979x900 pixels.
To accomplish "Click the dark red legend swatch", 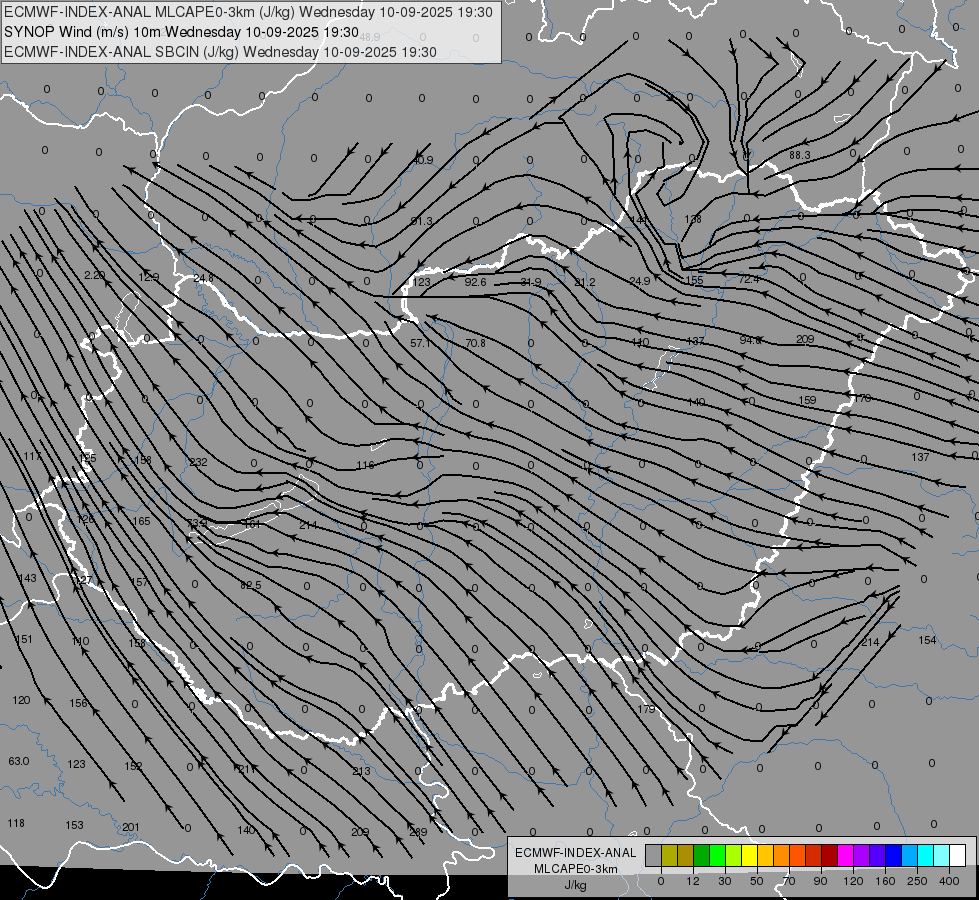I will (830, 856).
